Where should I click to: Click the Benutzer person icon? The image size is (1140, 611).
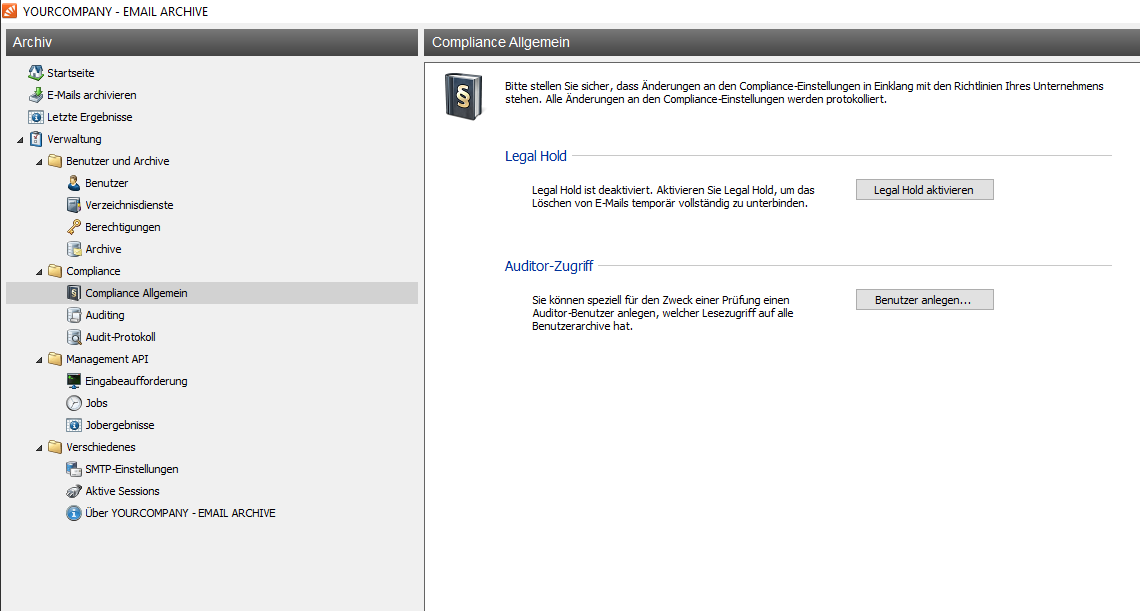pos(74,183)
